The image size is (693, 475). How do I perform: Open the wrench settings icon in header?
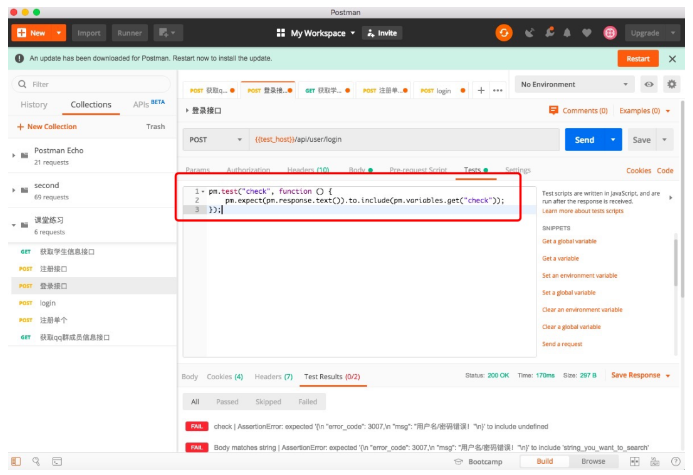coord(549,32)
